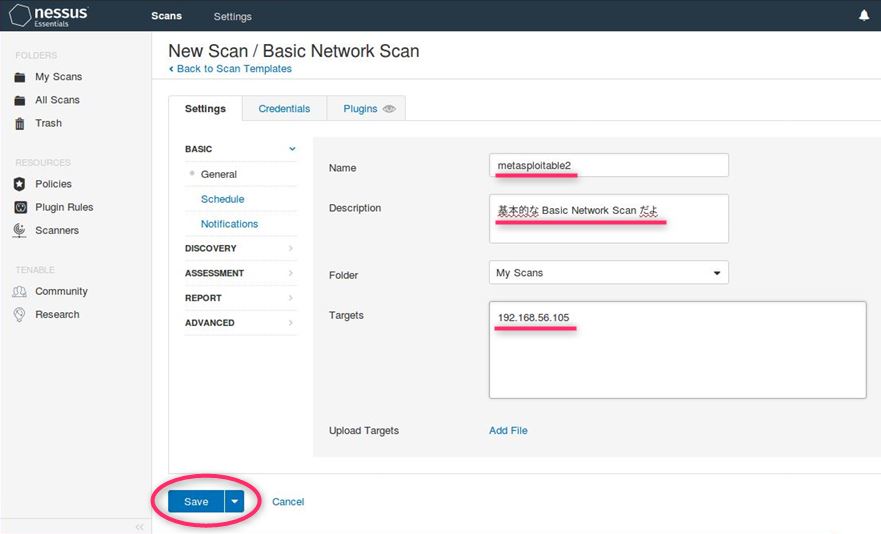The width and height of the screenshot is (881, 534).
Task: Click the All Scans folder icon
Action: (20, 100)
